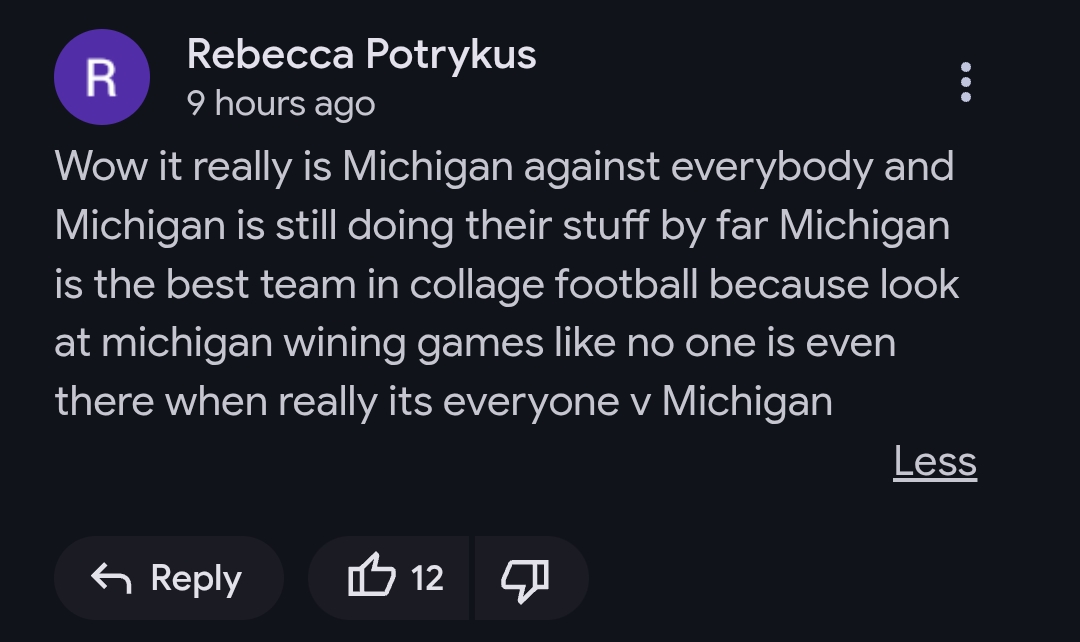Click the 9 hours ago timestamp

281,103
